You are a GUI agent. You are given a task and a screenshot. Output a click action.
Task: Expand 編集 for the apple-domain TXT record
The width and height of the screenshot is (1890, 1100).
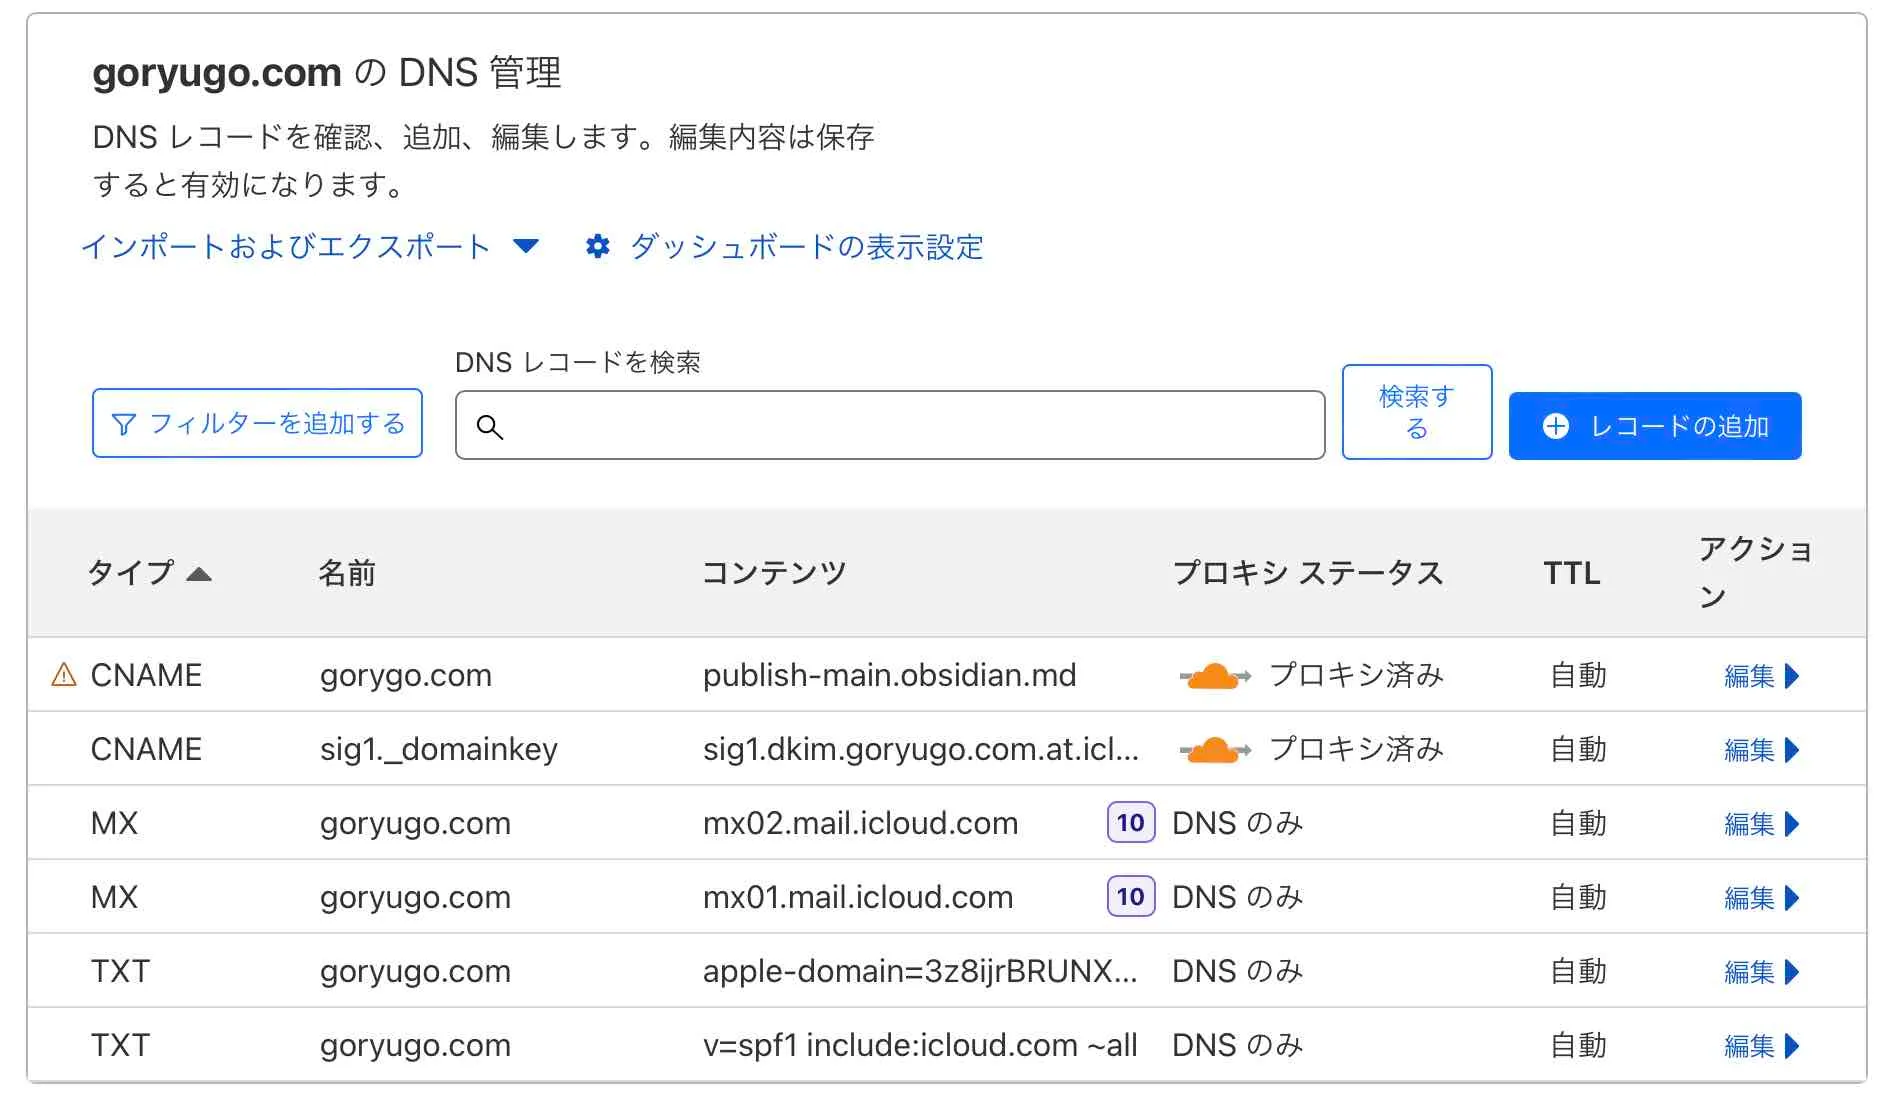click(1762, 972)
